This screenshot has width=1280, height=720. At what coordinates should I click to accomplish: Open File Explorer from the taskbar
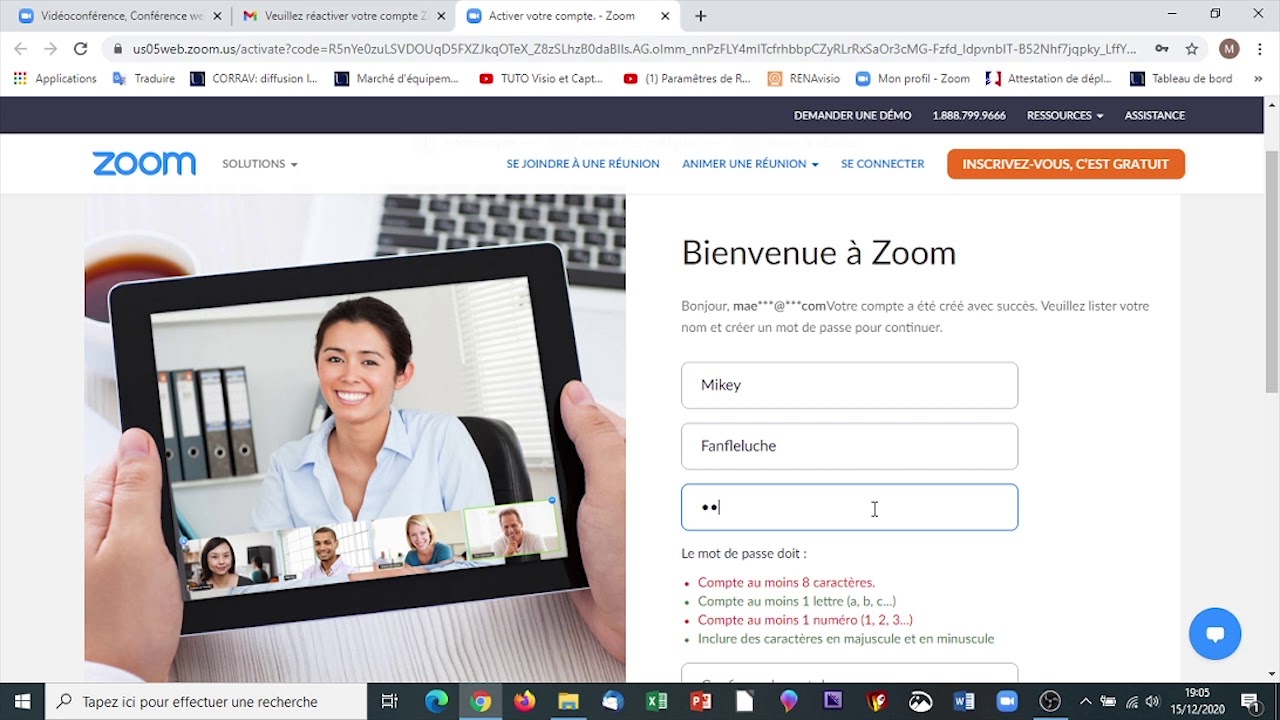(569, 701)
